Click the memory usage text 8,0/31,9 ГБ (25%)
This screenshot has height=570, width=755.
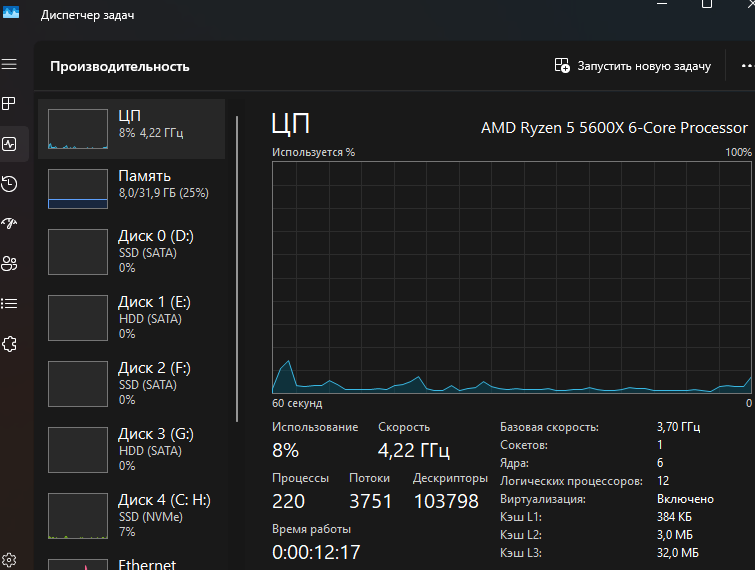164,193
